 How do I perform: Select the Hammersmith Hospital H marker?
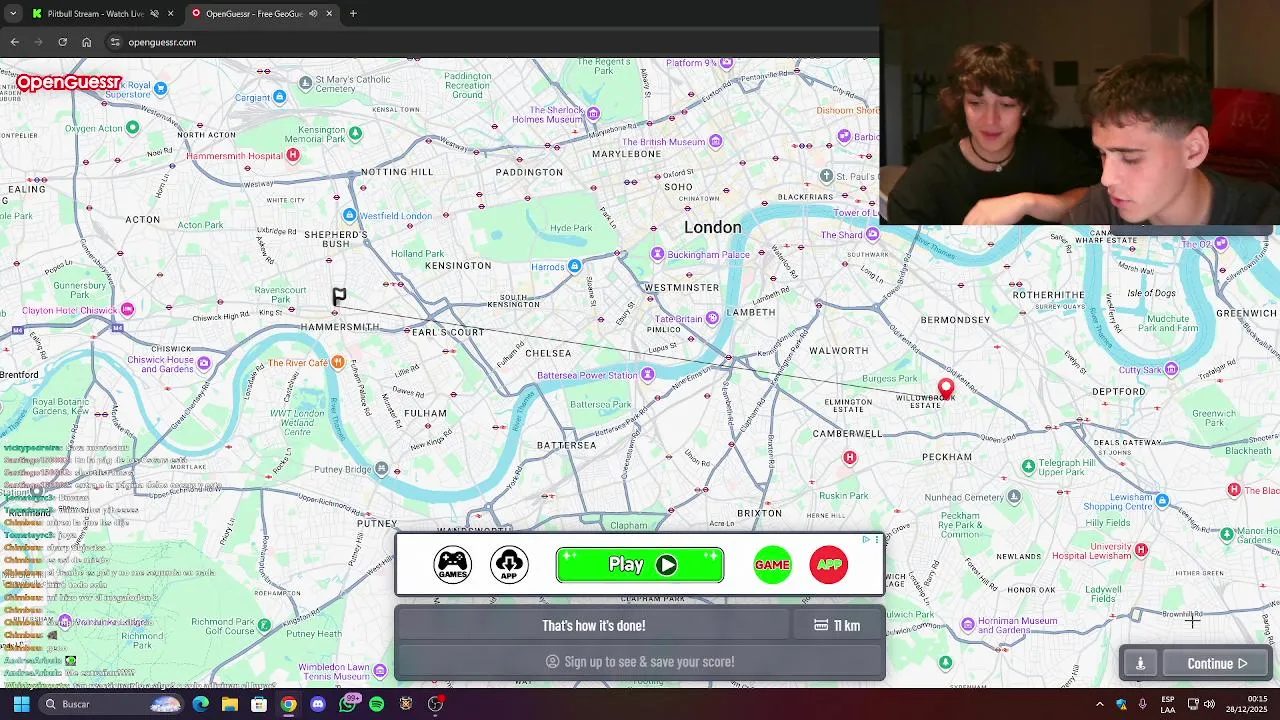292,155
